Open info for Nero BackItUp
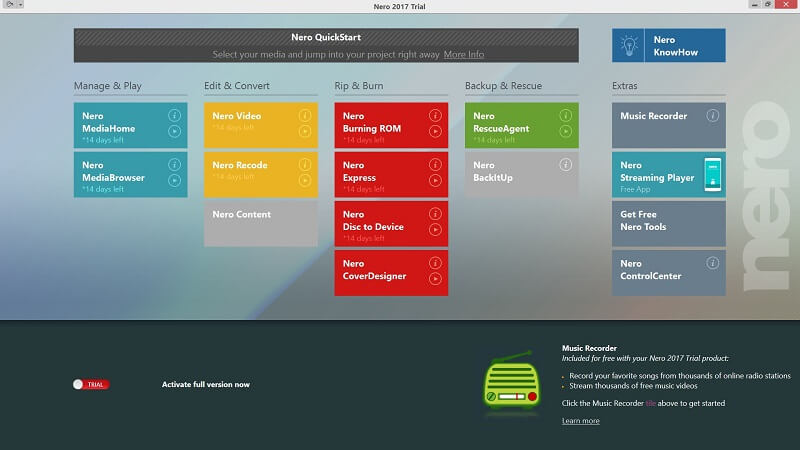 coord(566,165)
